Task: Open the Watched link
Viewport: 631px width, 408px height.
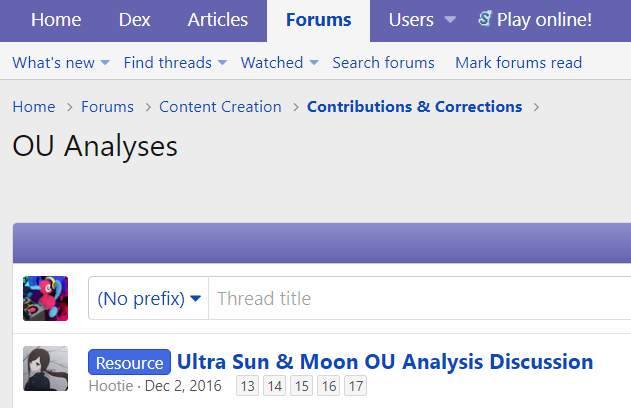Action: (x=272, y=63)
